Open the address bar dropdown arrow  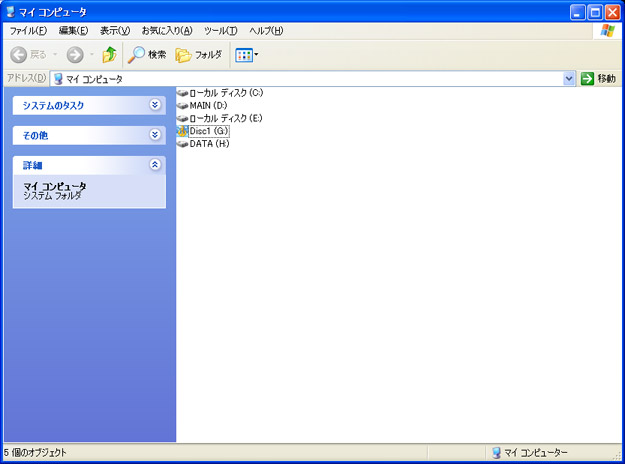tap(569, 78)
